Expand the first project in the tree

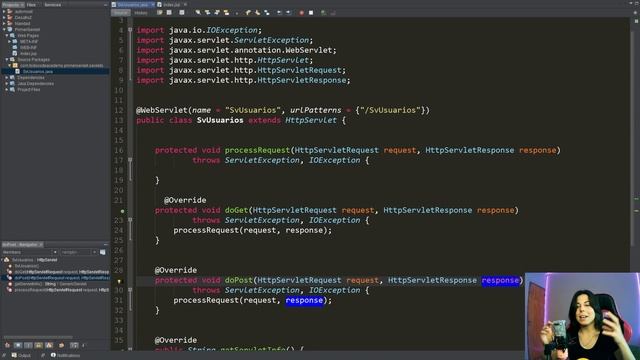pos(4,11)
